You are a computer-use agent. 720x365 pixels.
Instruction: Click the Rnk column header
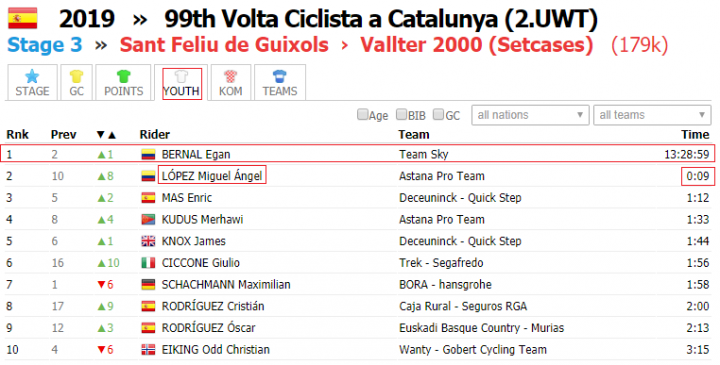click(x=17, y=135)
